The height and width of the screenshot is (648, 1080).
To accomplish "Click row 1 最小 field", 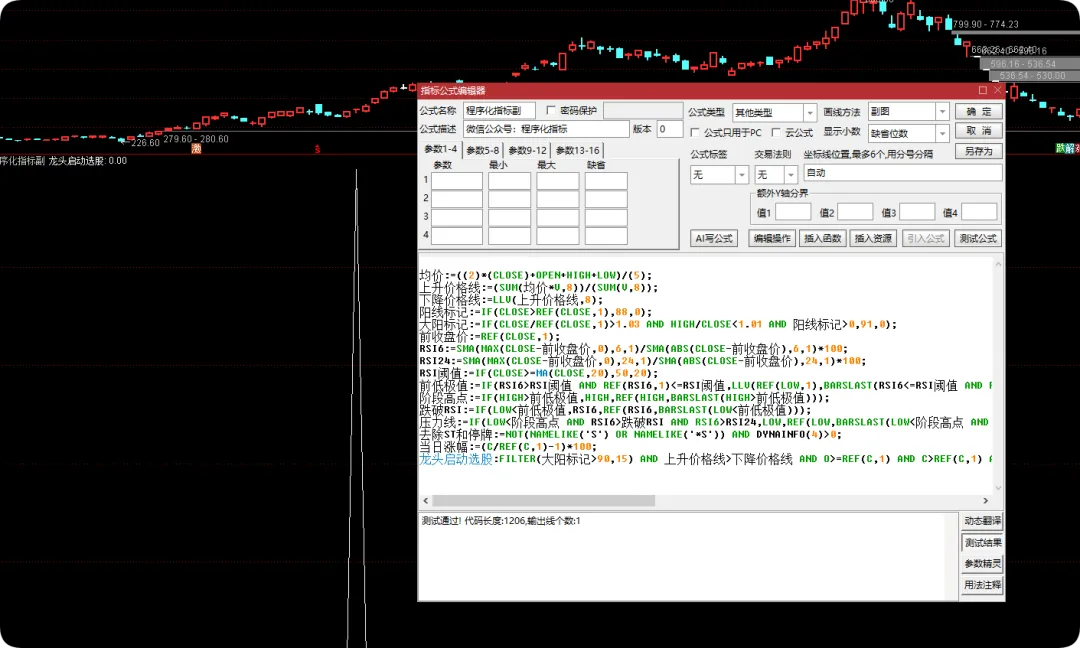I will (510, 180).
